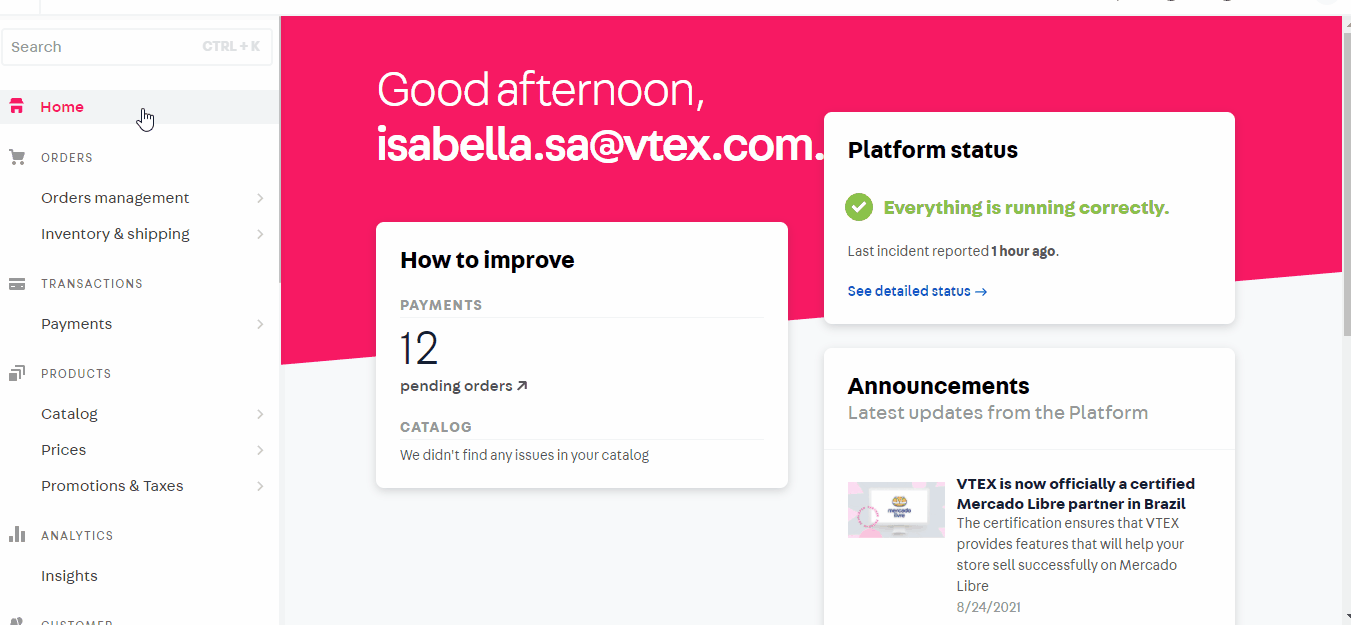Image resolution: width=1351 pixels, height=625 pixels.
Task: Open Insights in the Analytics section
Action: click(x=69, y=576)
